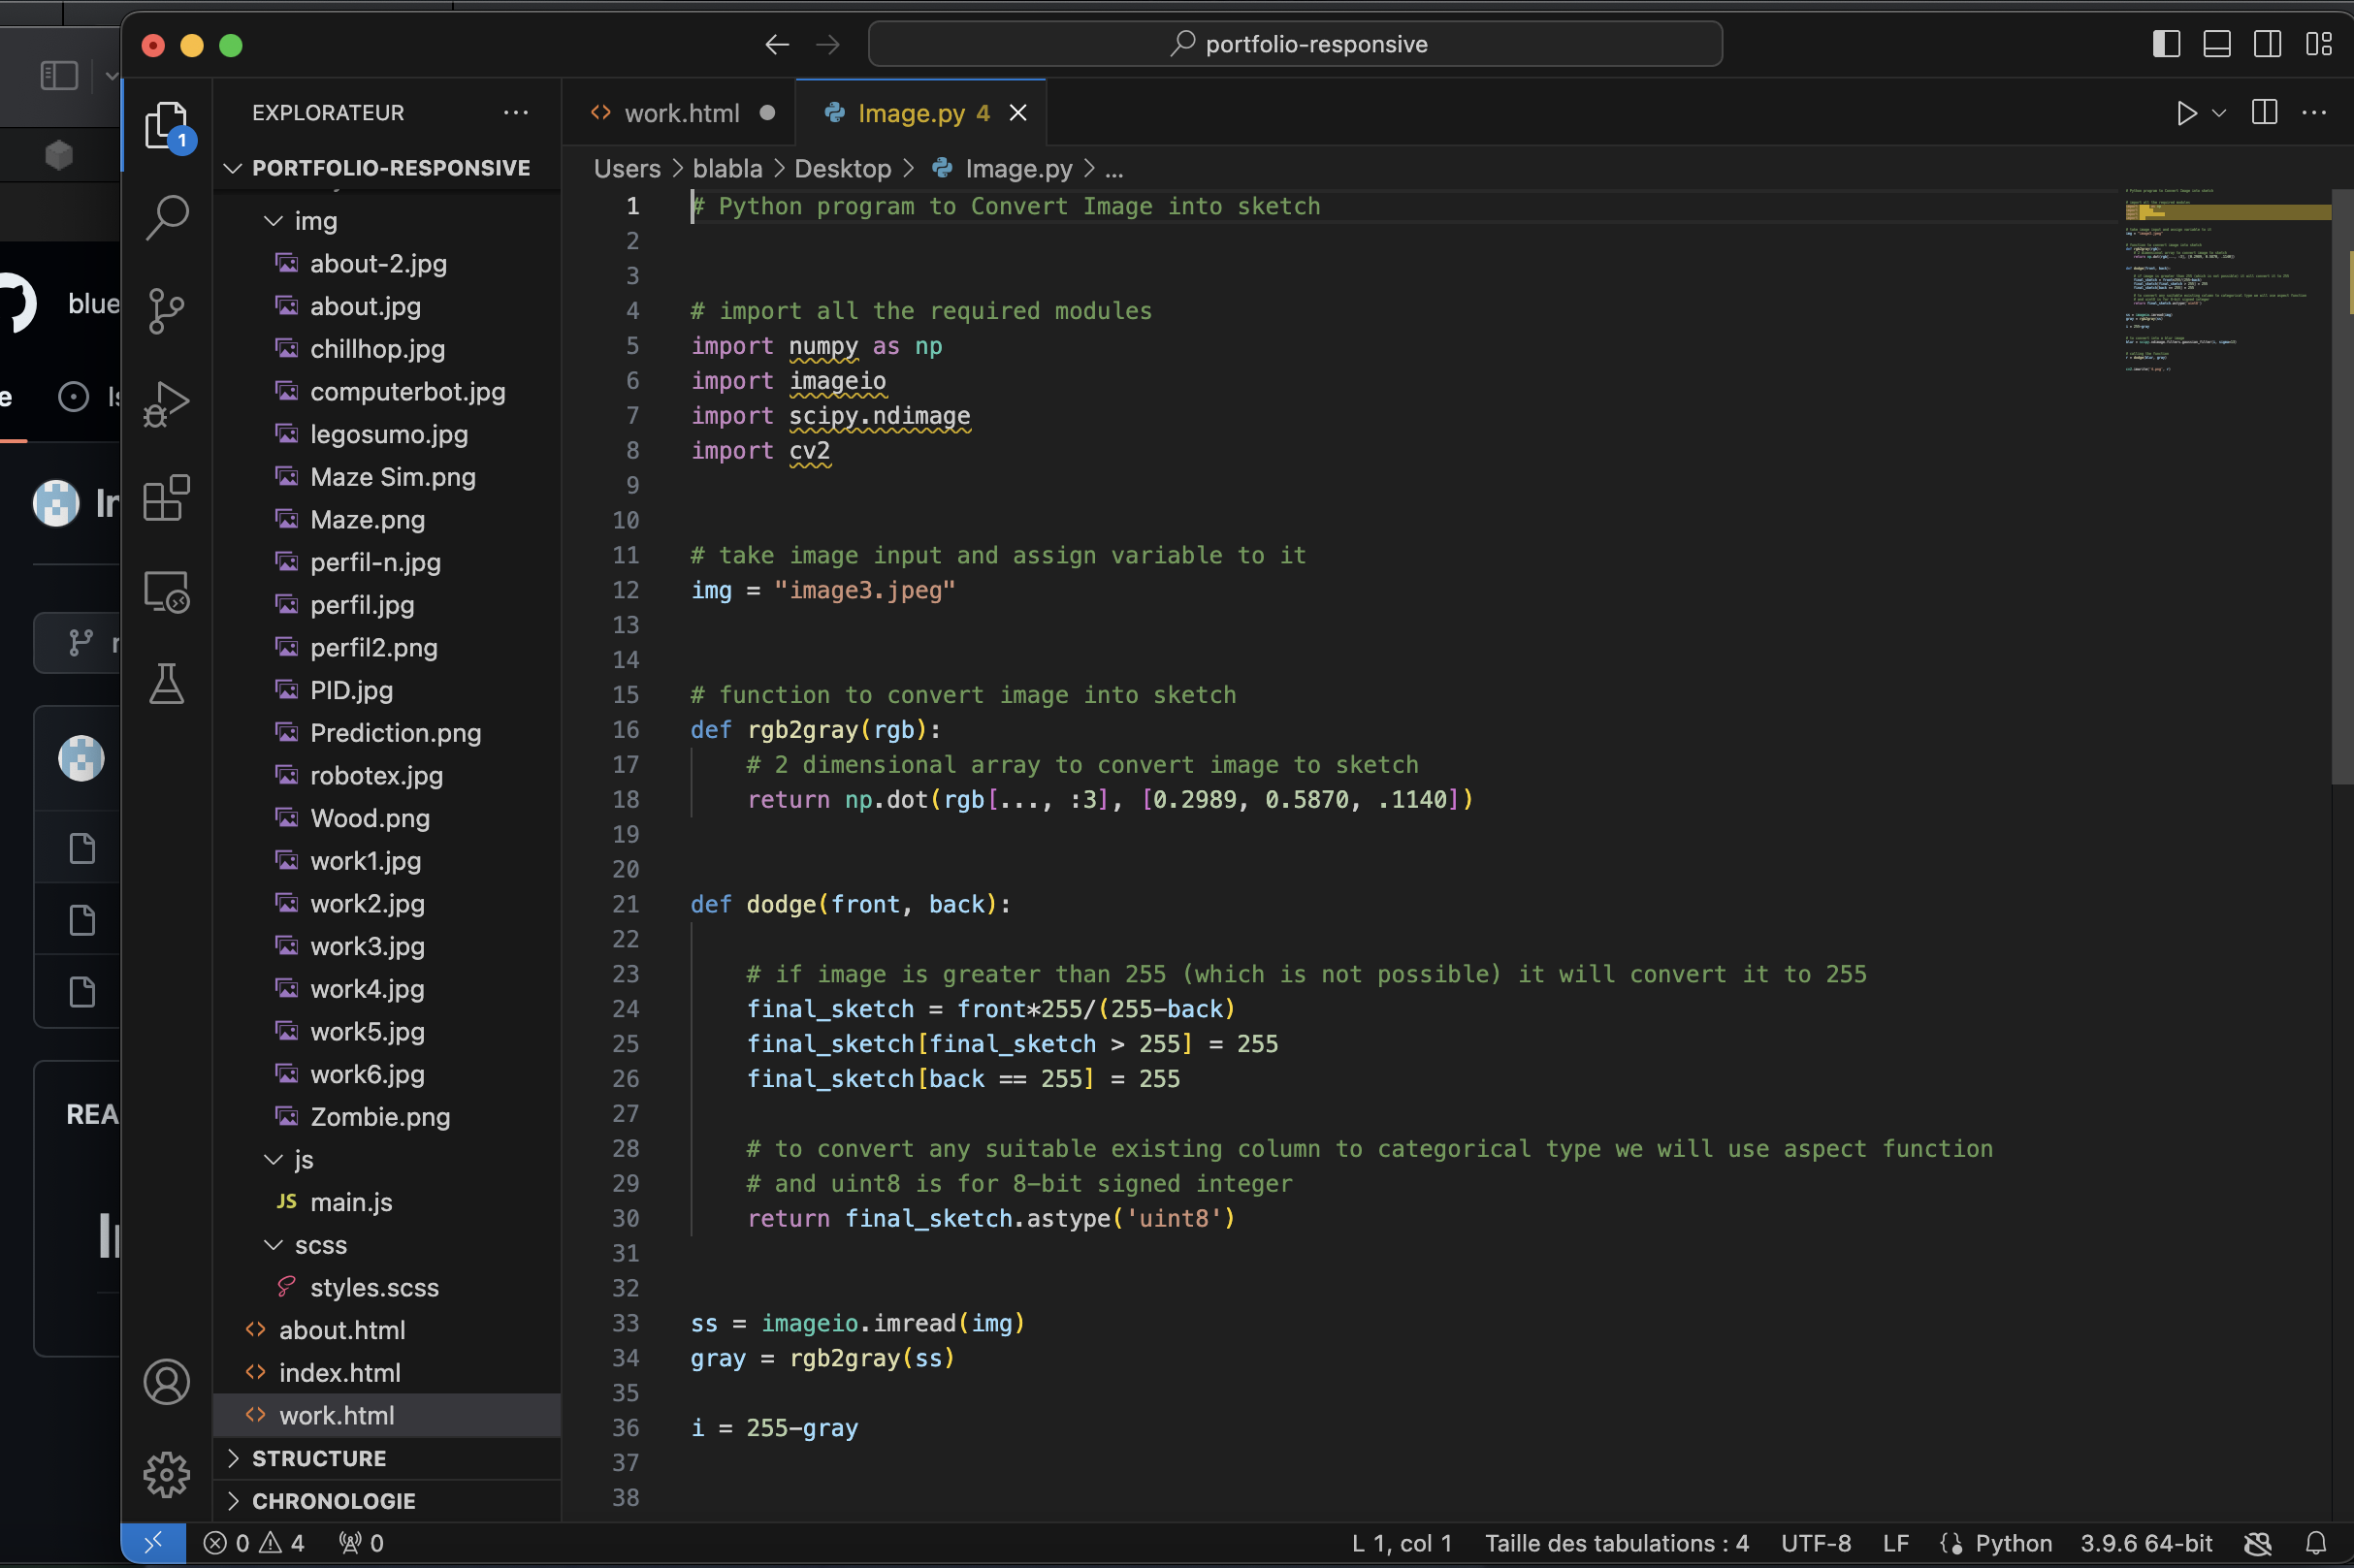
Task: Open Prediction.png file
Action: [x=387, y=733]
